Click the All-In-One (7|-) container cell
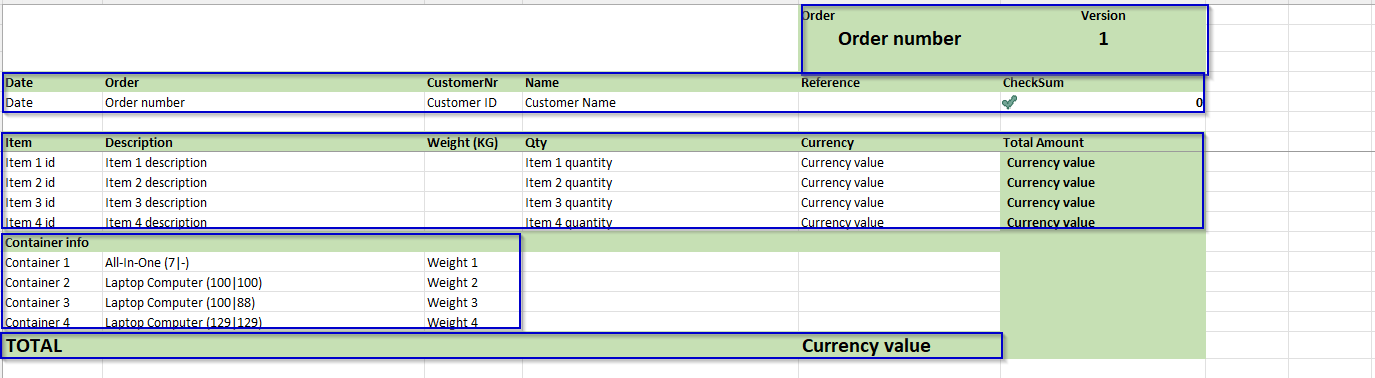 coord(263,262)
